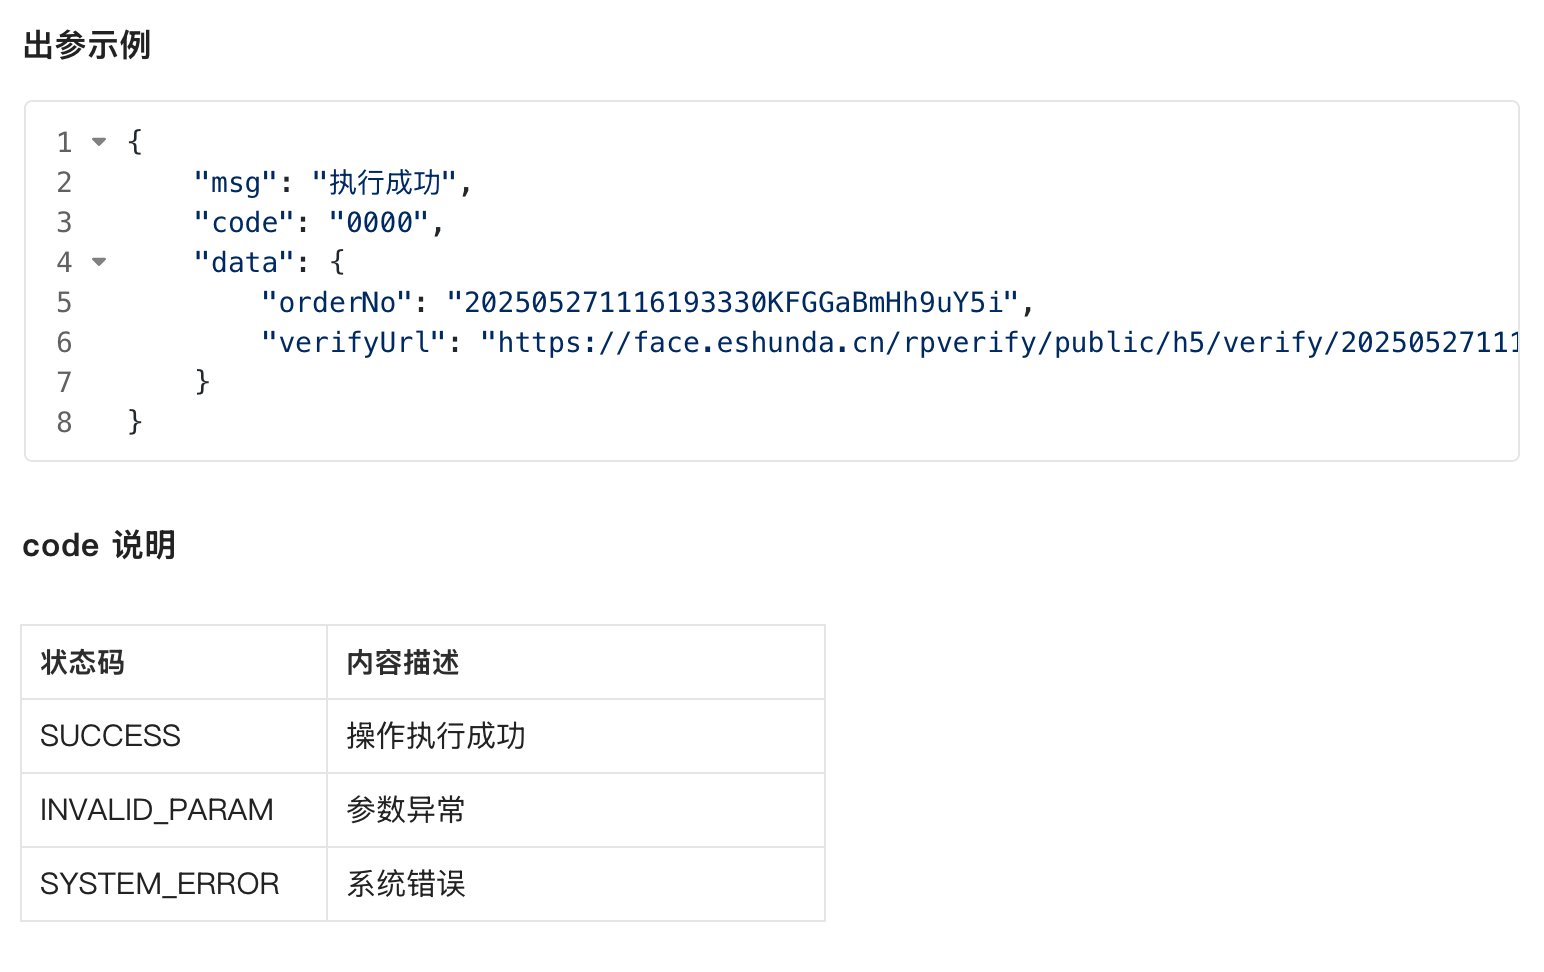
Task: Click the "code 说明" heading
Action: coord(99,545)
